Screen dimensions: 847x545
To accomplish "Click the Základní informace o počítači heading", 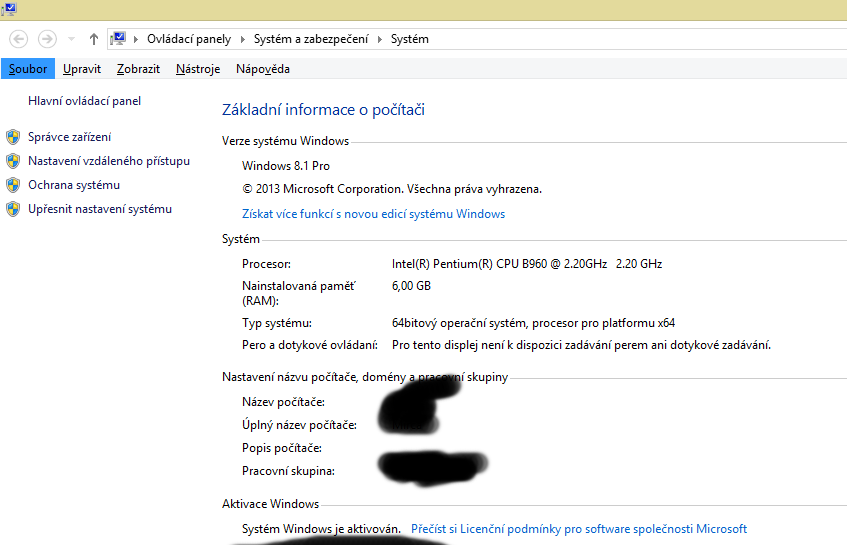I will (x=323, y=110).
